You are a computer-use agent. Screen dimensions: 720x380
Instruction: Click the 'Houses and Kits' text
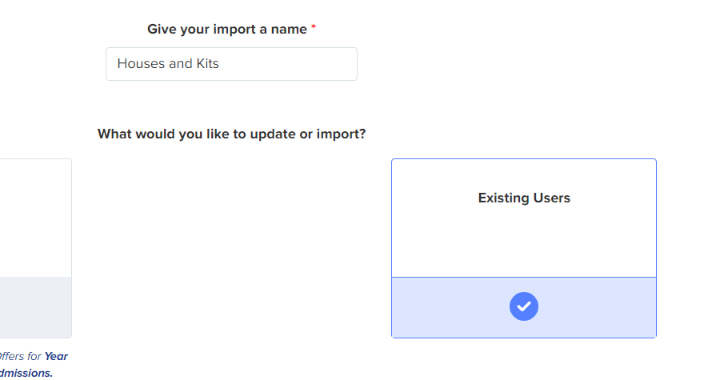[168, 63]
